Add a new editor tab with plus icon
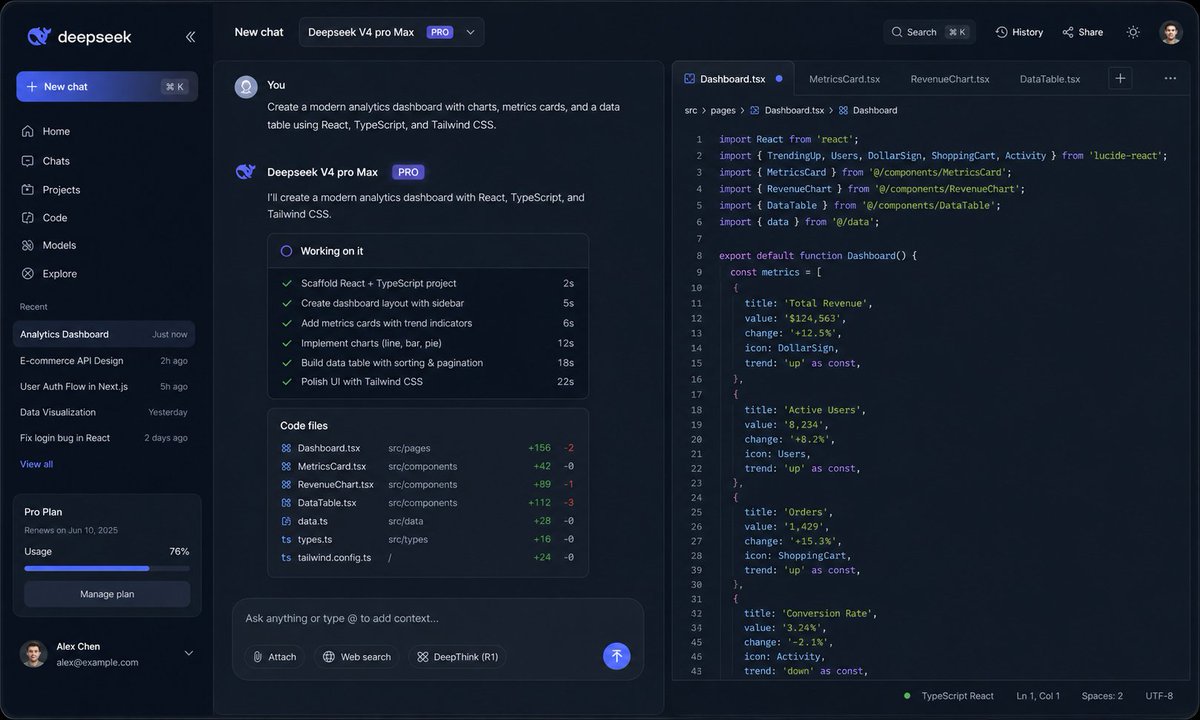The width and height of the screenshot is (1200, 720). click(x=1120, y=78)
